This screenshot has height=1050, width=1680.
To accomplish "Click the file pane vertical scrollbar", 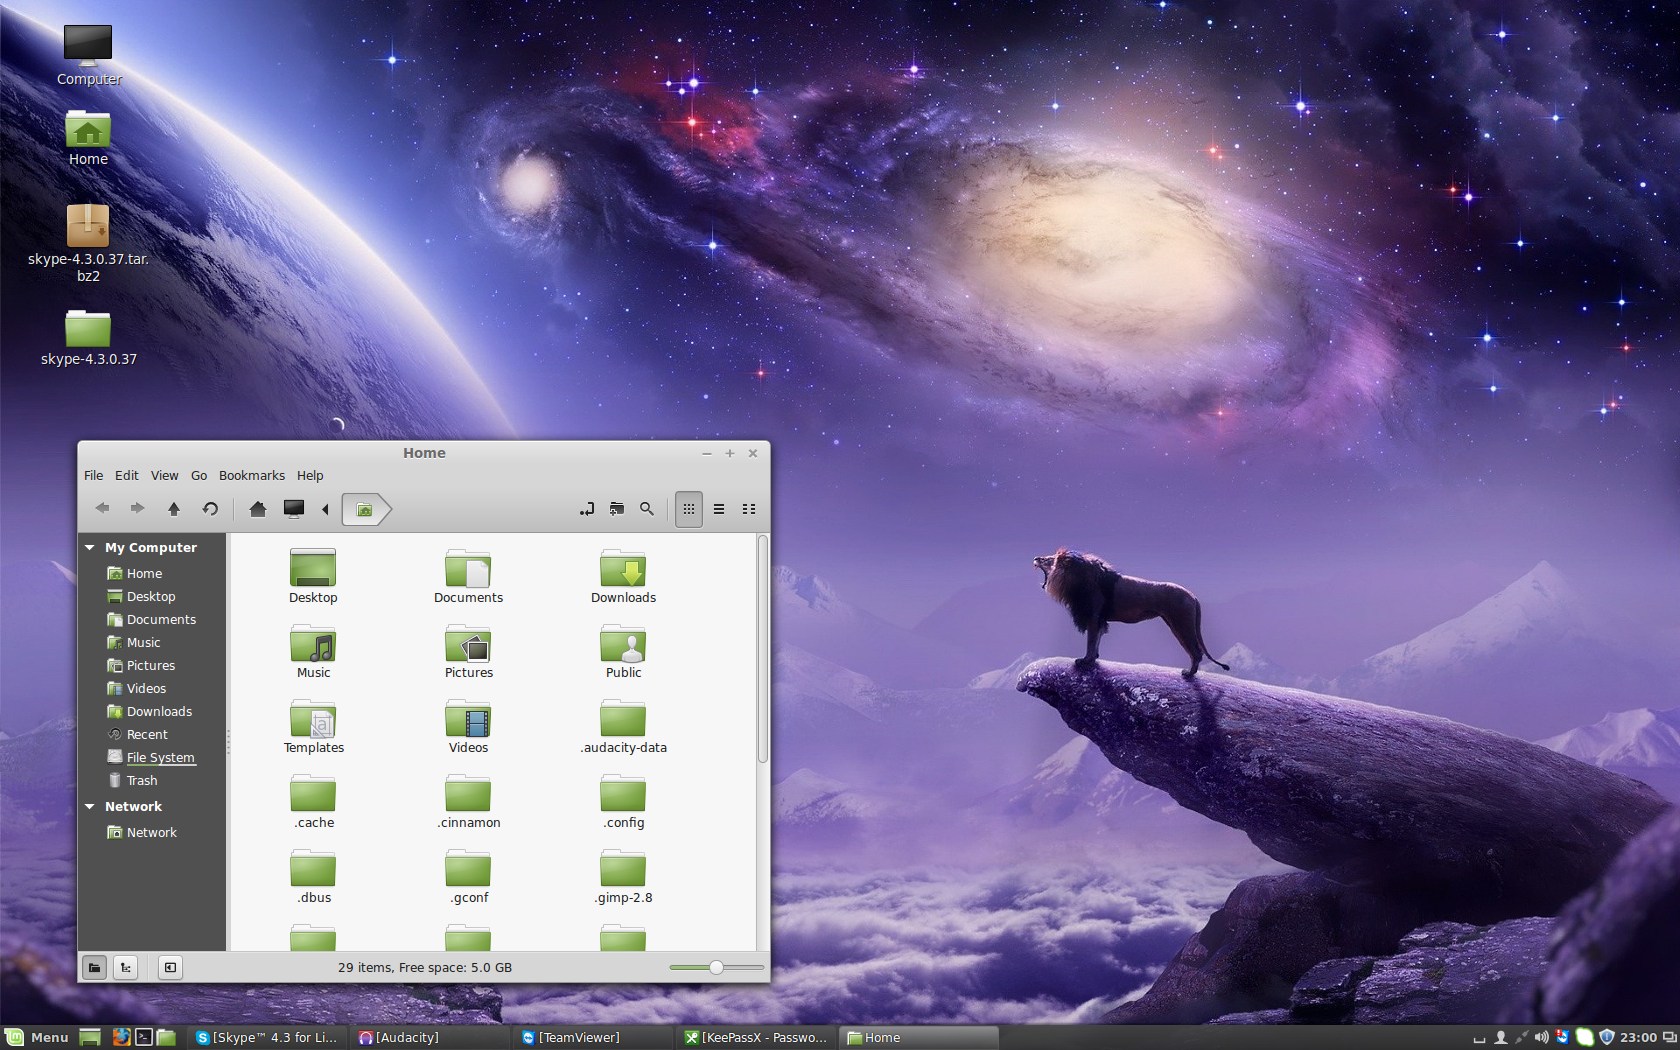I will tap(763, 650).
